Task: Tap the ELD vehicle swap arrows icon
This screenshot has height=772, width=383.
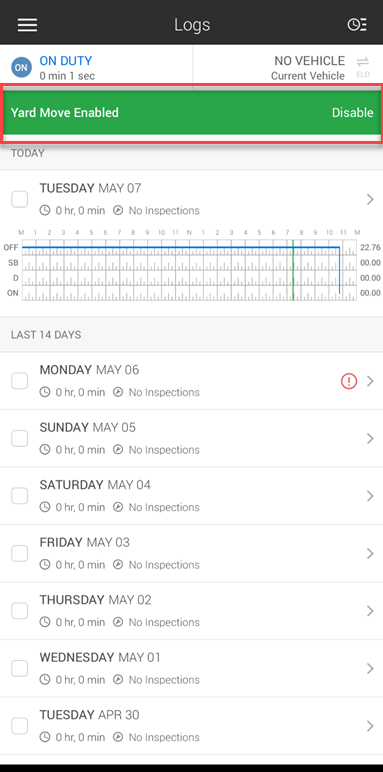Action: (363, 62)
